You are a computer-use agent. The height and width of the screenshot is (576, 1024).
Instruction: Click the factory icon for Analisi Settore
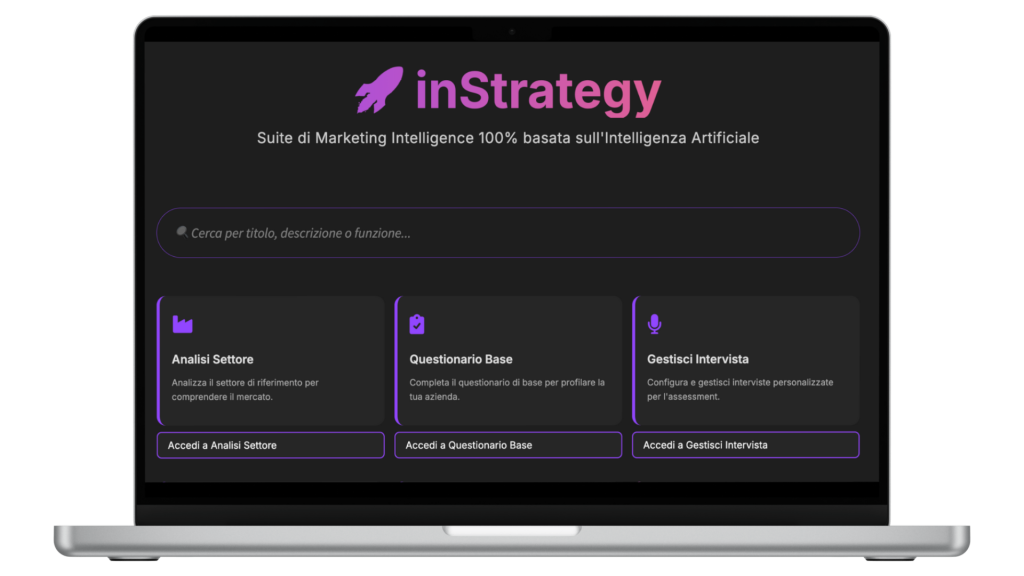coord(182,324)
